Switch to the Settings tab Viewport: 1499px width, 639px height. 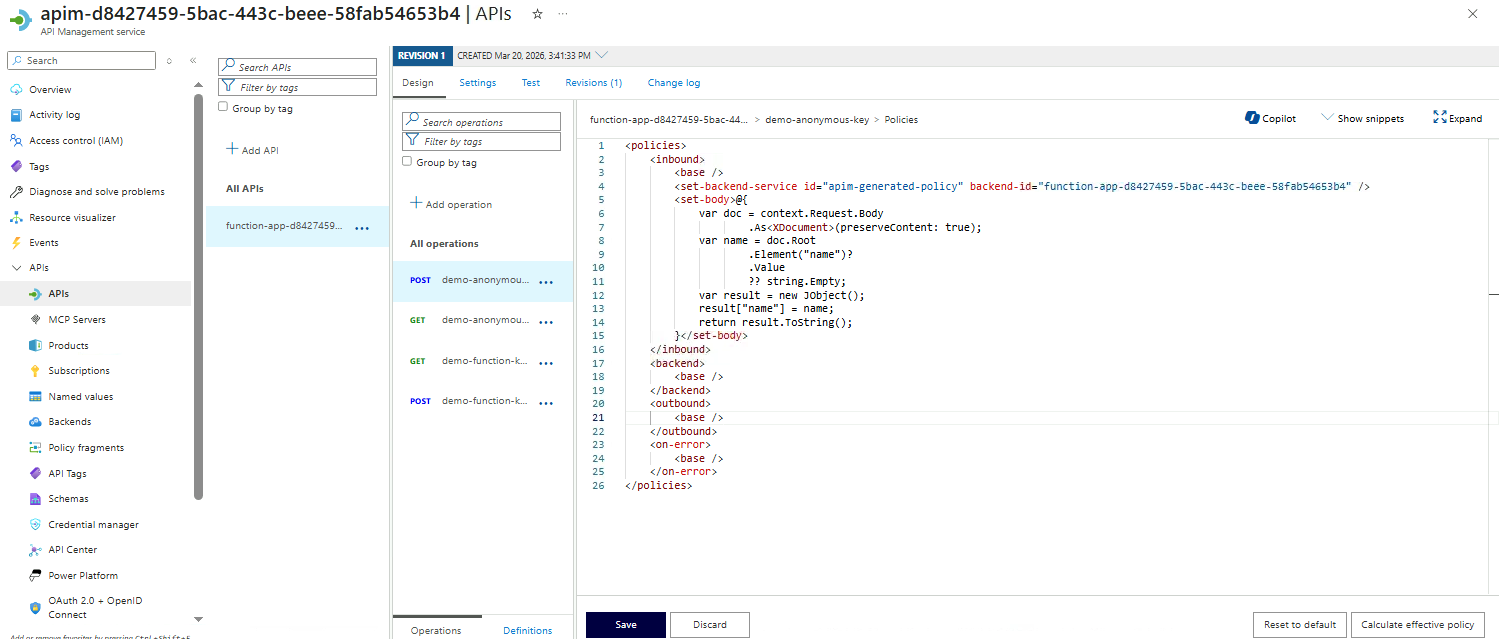pos(477,83)
